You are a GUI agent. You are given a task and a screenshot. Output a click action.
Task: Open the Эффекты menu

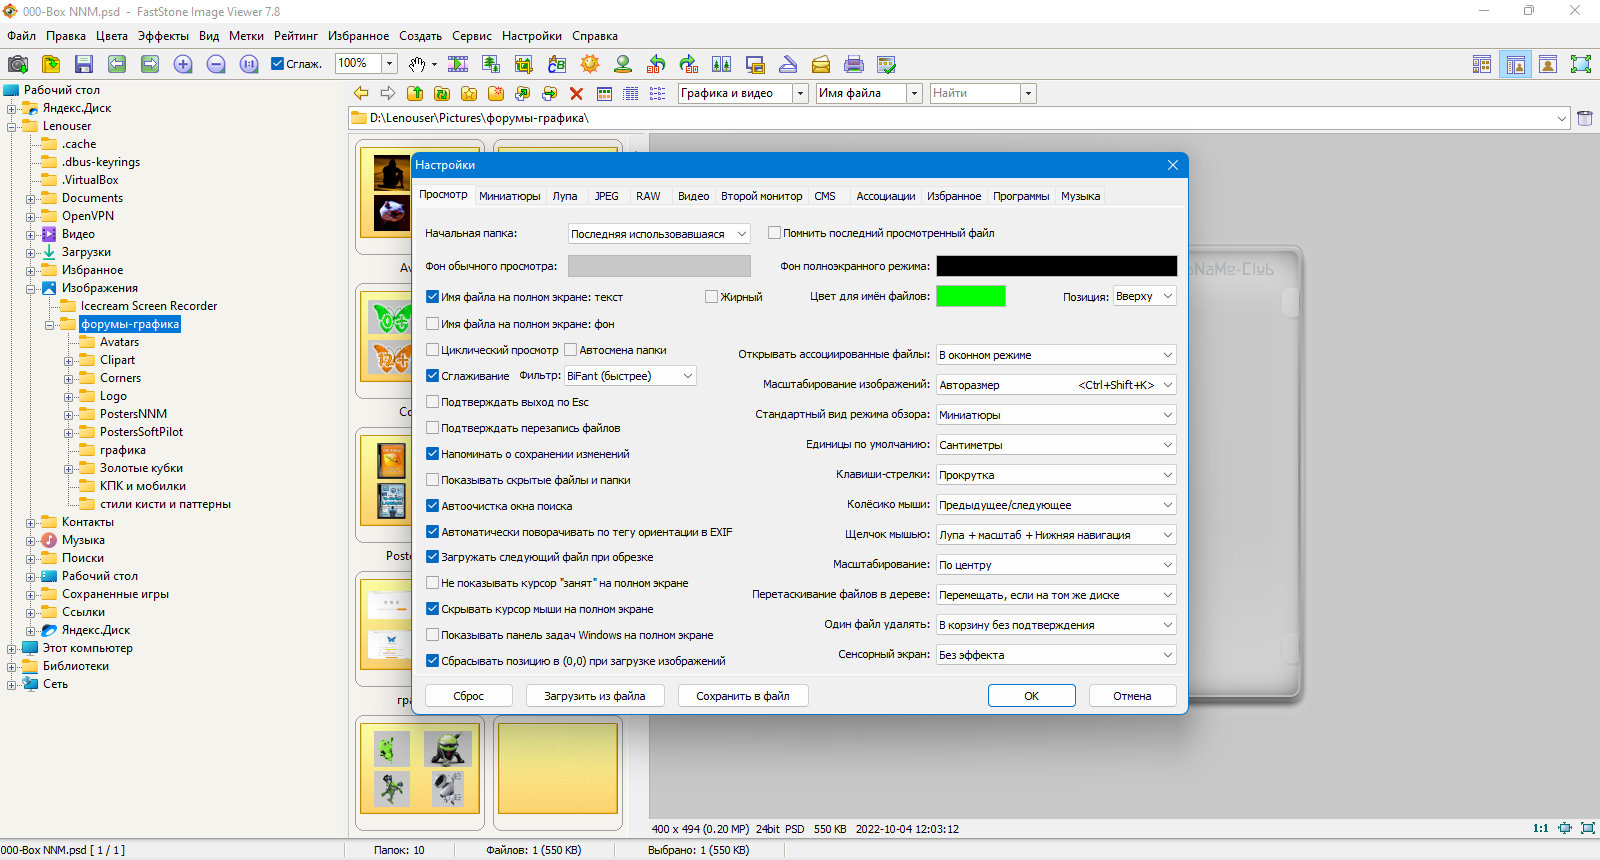coord(163,36)
